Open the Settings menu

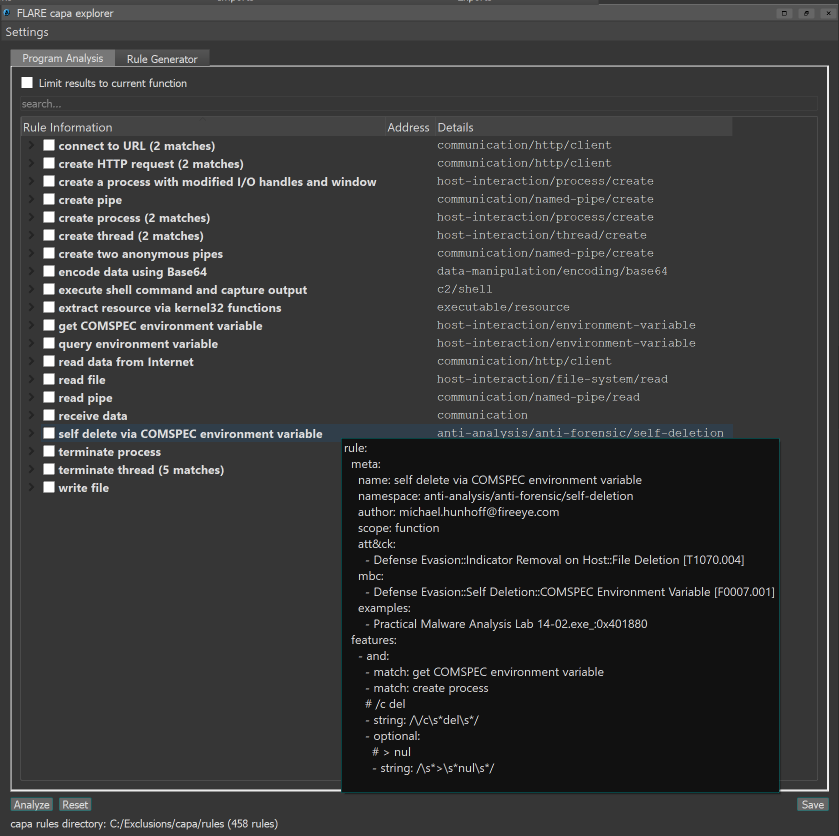[x=27, y=32]
